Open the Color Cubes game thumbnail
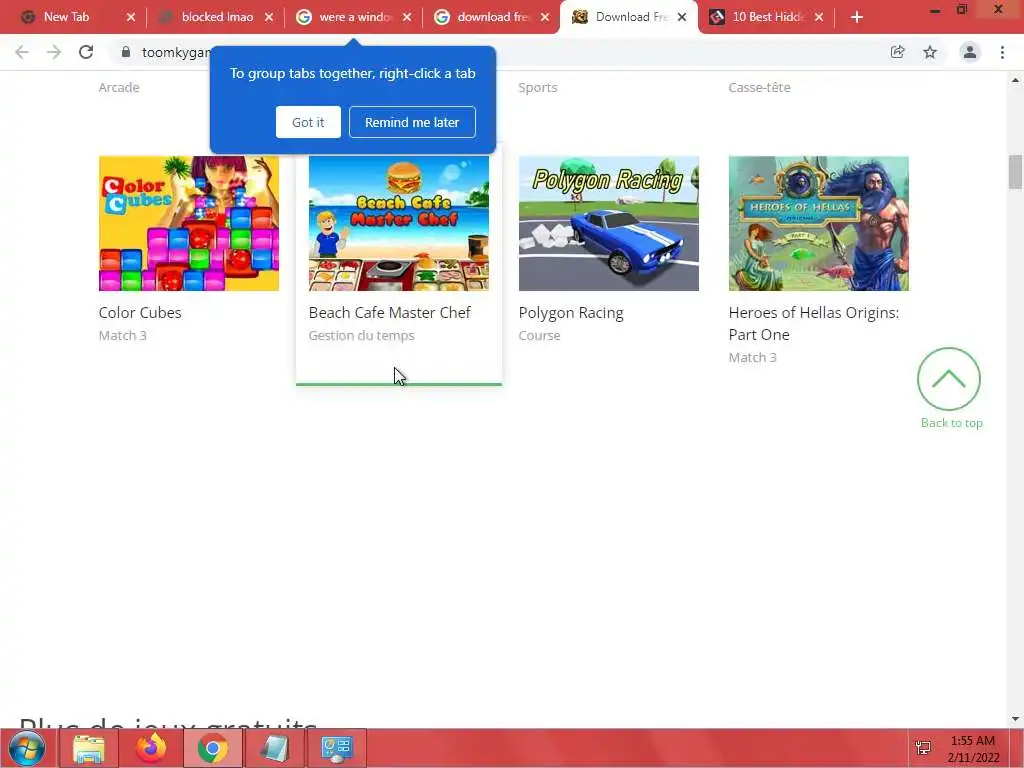Image resolution: width=1024 pixels, height=768 pixels. tap(189, 223)
